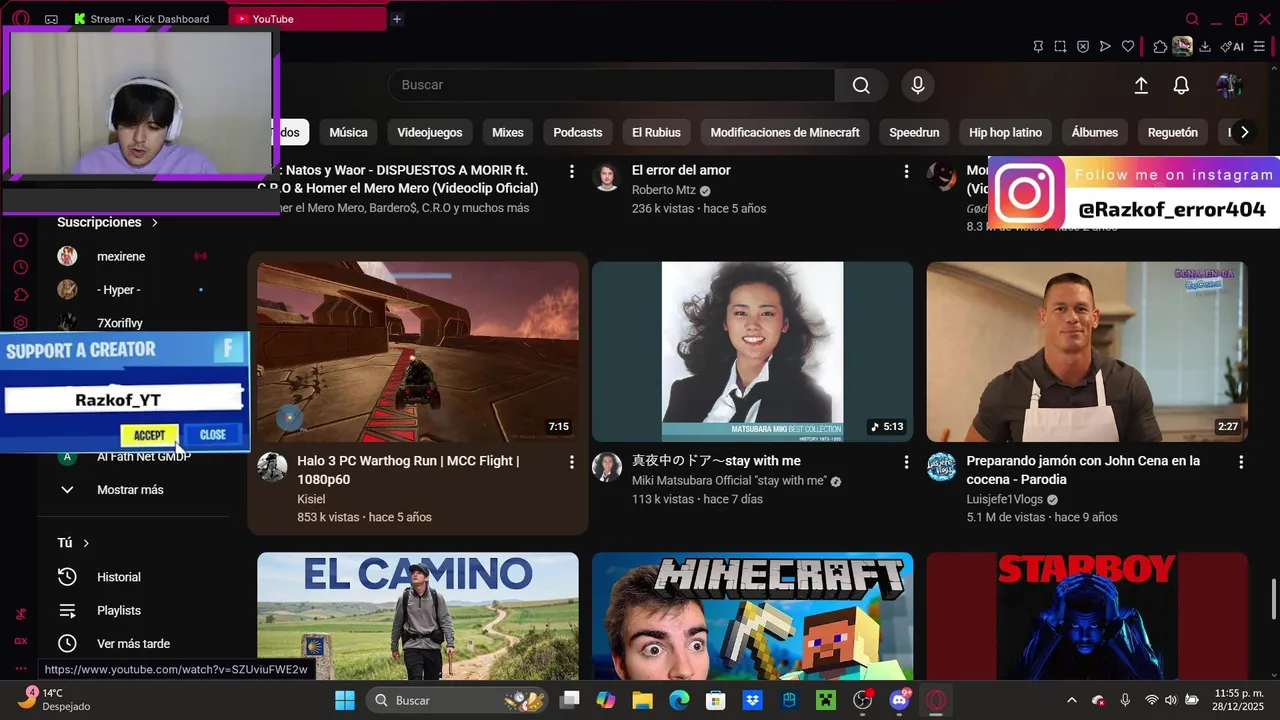Open Microsoft Edge from the taskbar
1280x720 pixels.
[x=679, y=700]
